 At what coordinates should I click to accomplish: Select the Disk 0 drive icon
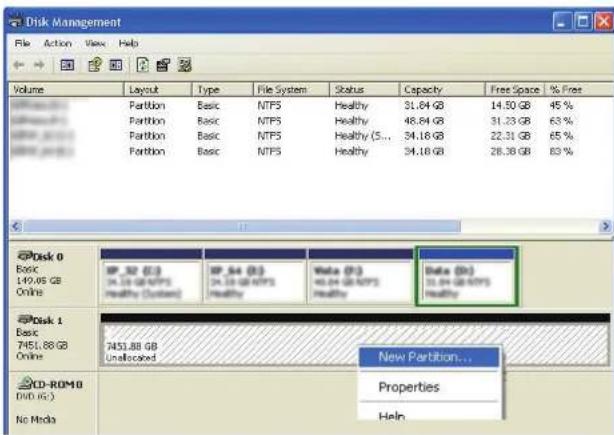point(25,256)
